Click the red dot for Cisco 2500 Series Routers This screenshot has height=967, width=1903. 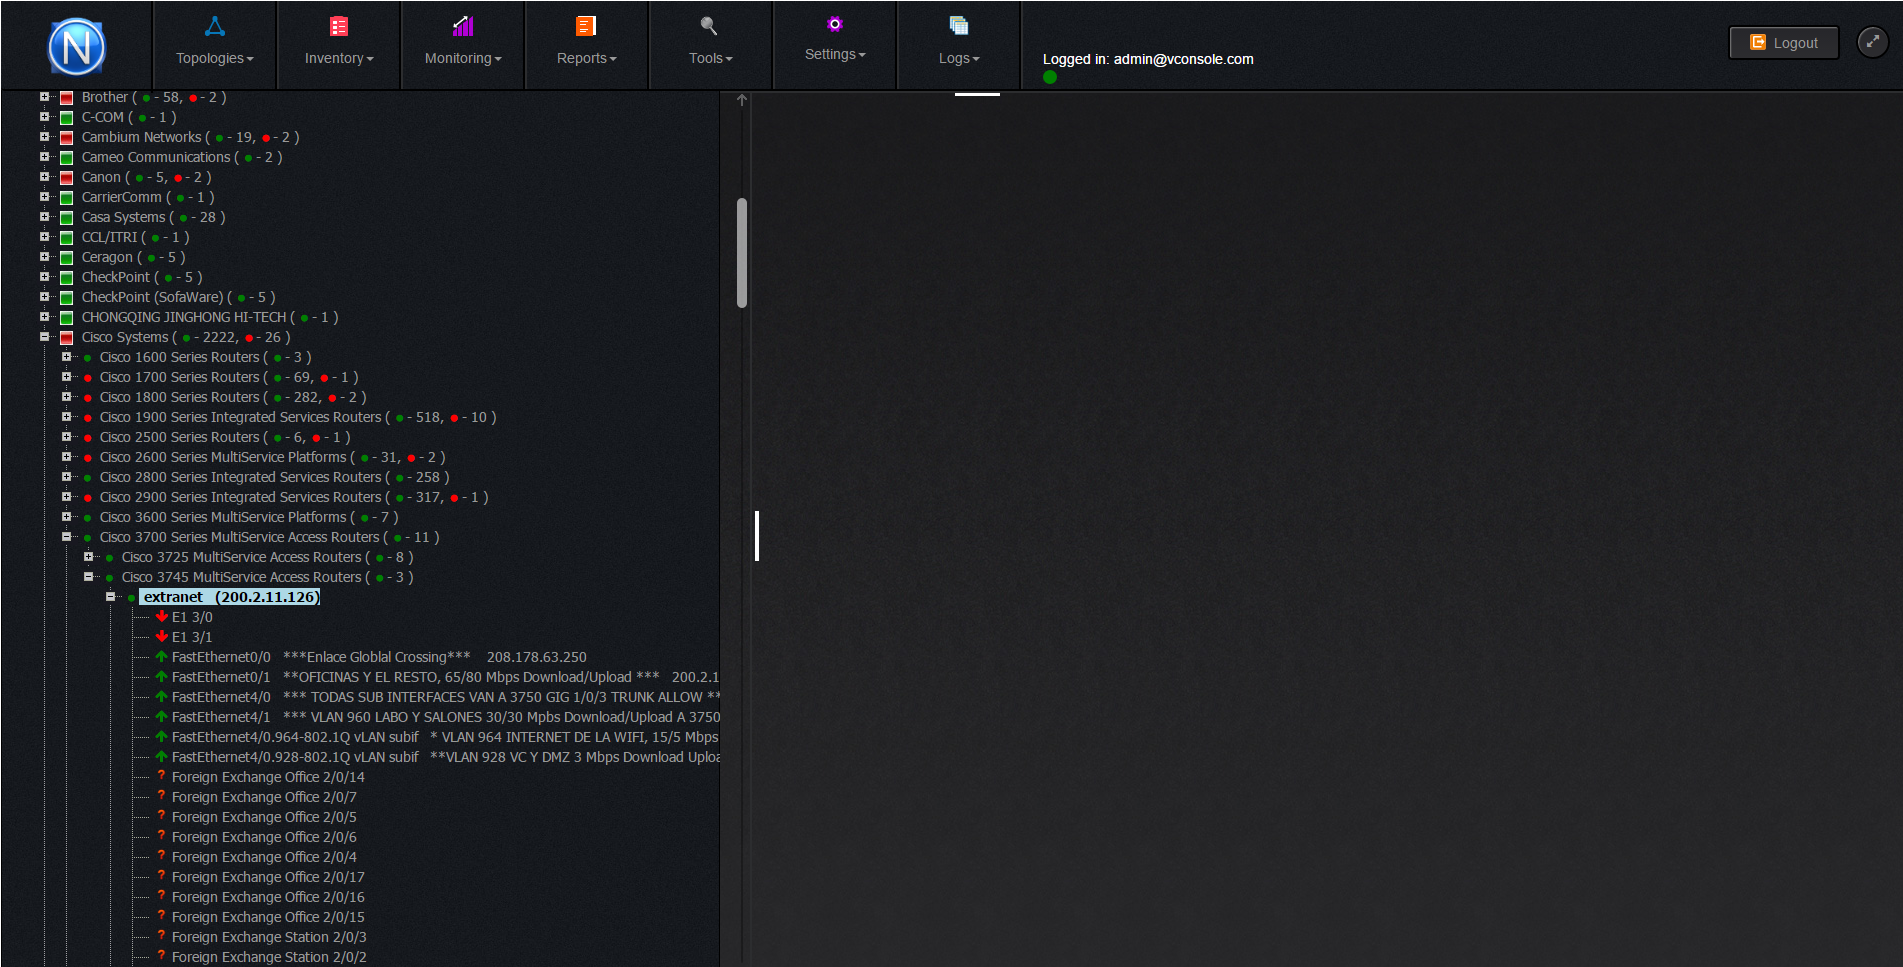point(88,438)
